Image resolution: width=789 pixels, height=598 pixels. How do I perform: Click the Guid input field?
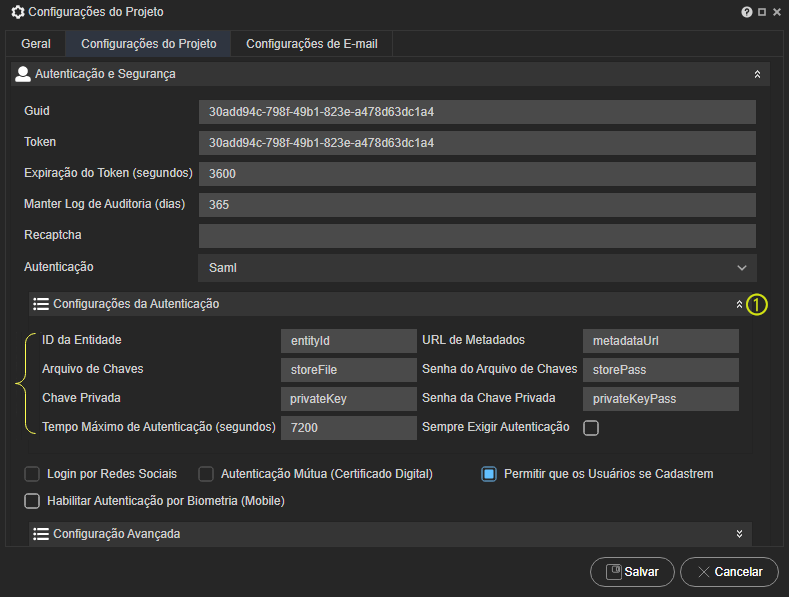click(x=477, y=112)
